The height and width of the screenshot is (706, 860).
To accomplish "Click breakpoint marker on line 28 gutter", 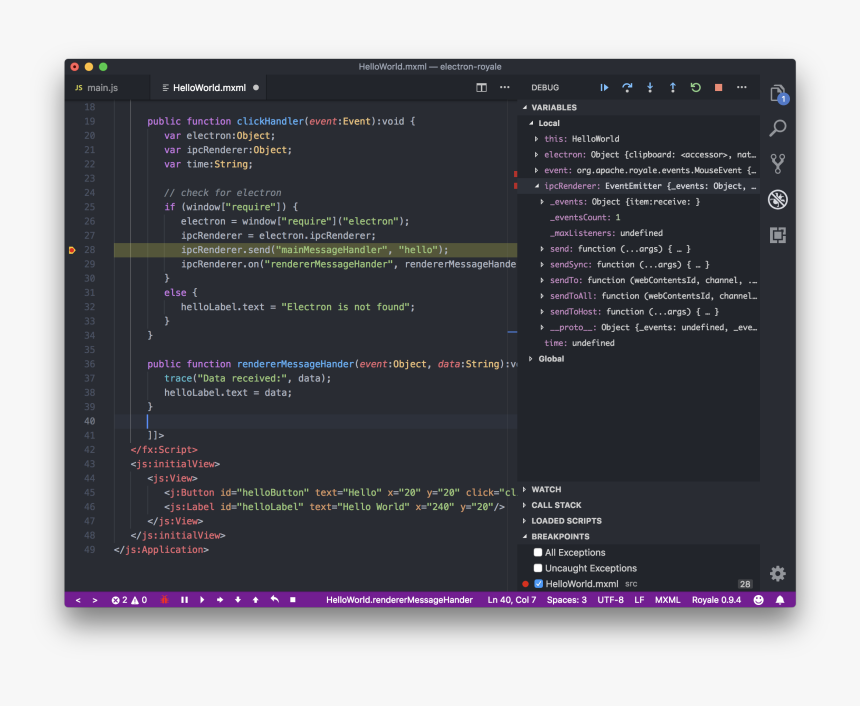I will [72, 250].
